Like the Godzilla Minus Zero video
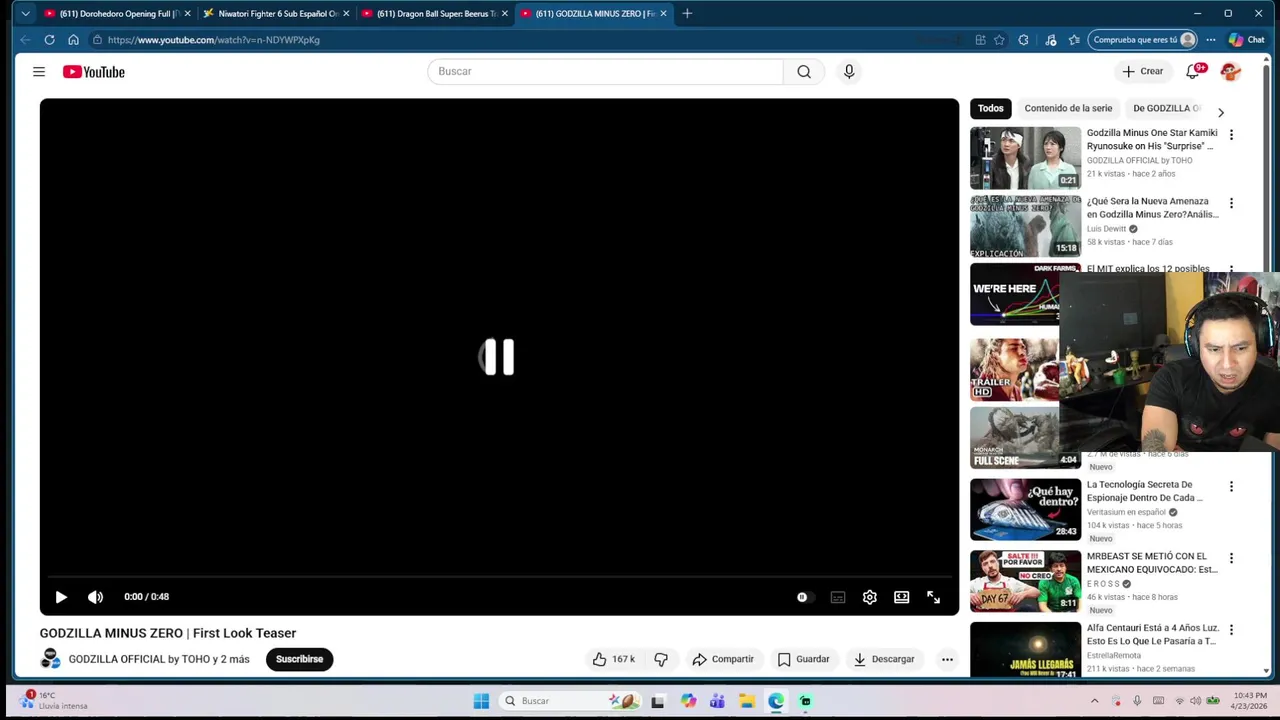 (x=613, y=659)
